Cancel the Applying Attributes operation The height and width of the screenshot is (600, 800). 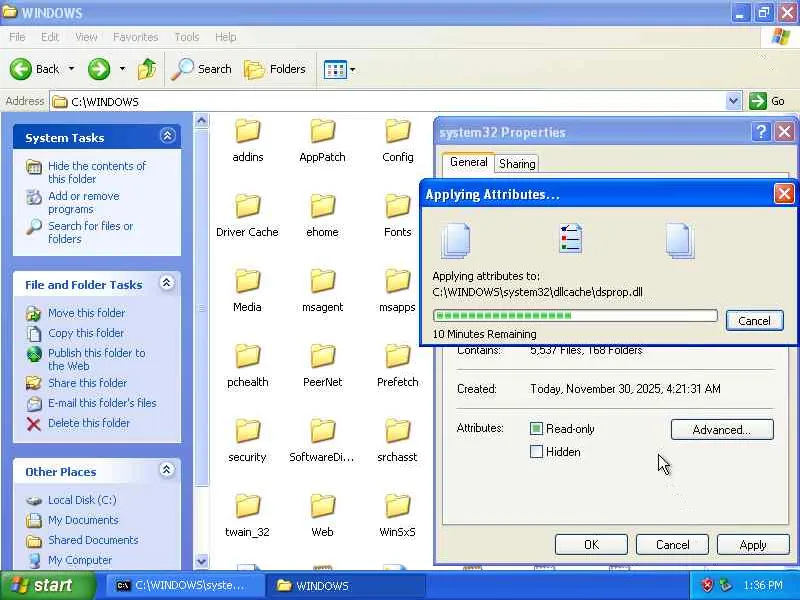(x=755, y=321)
